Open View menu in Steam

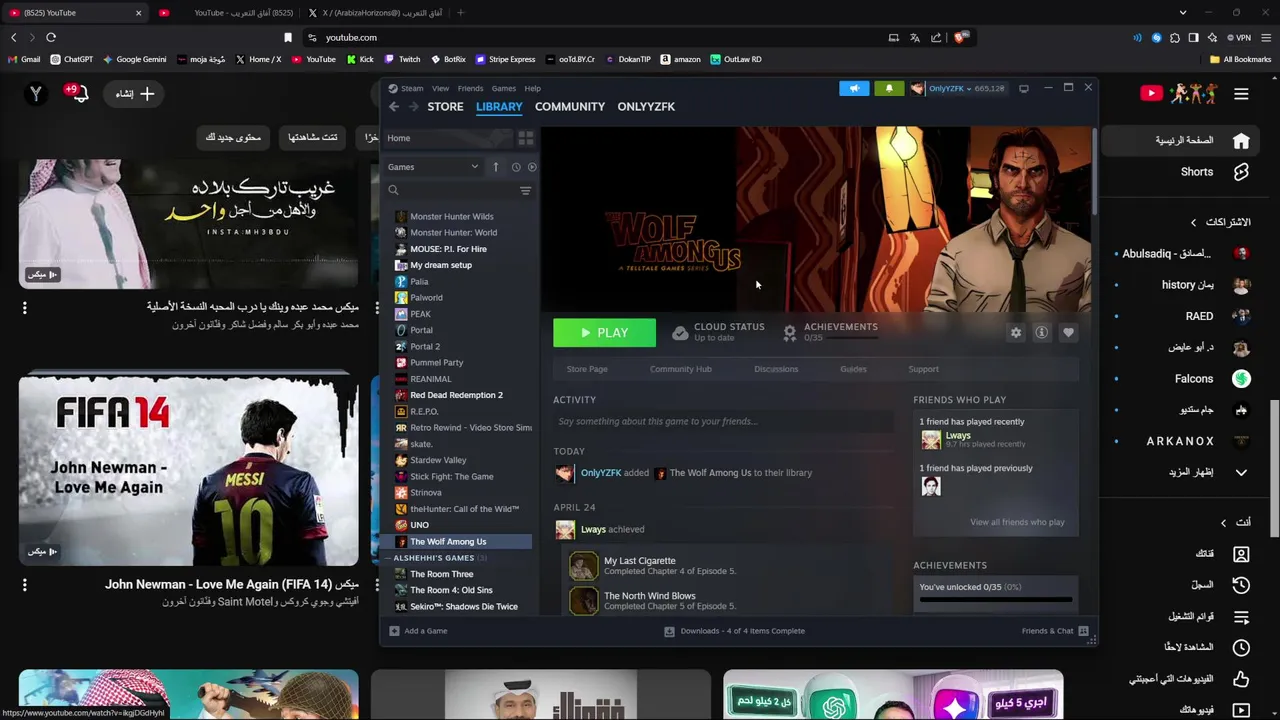coord(440,88)
